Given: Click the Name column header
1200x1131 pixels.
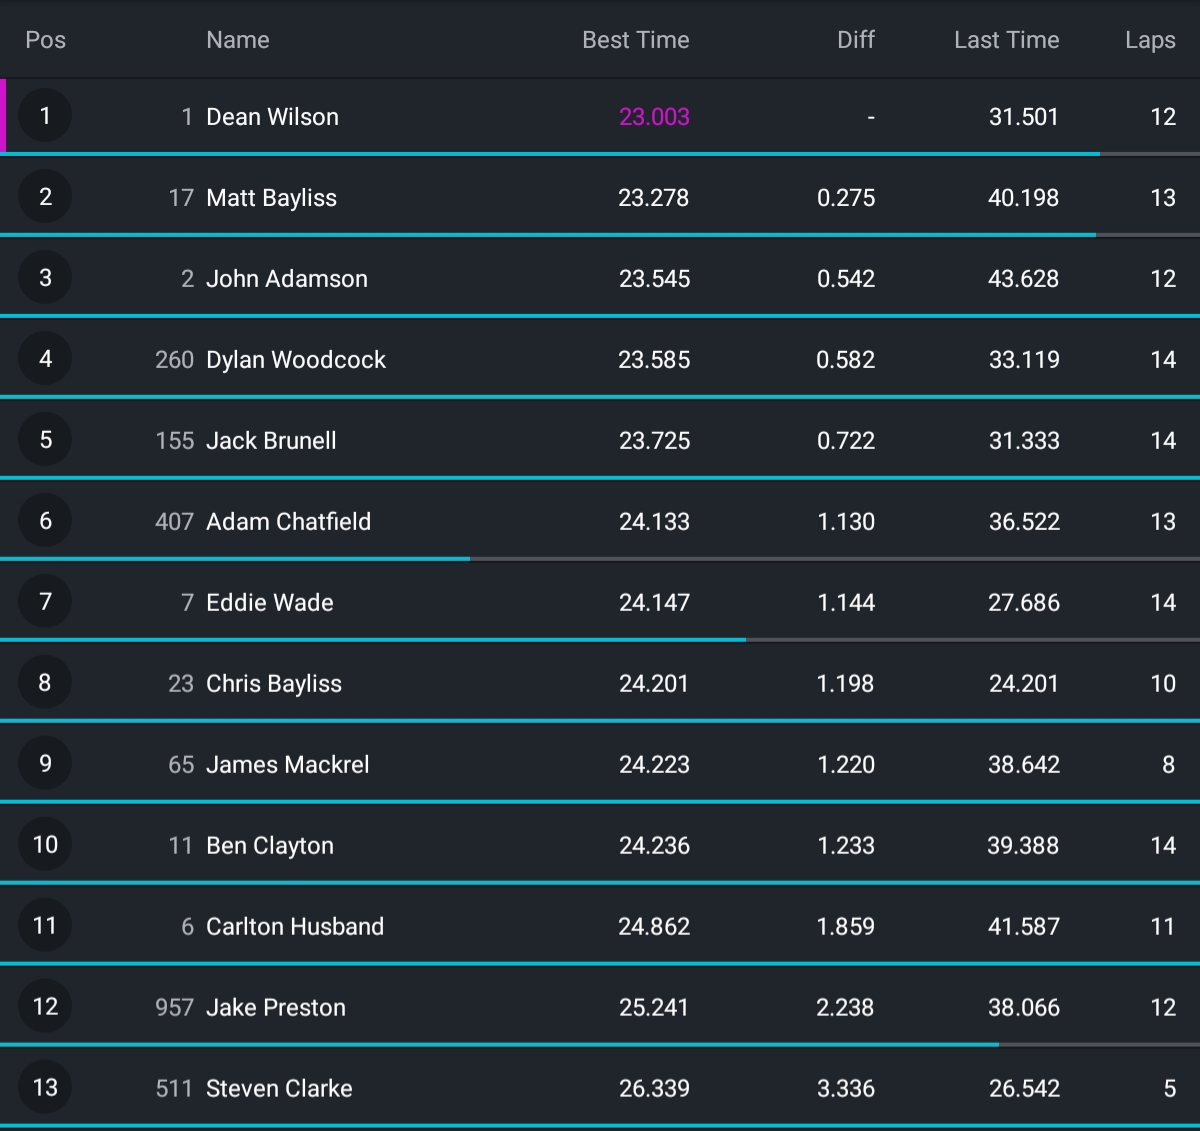Looking at the screenshot, I should click(238, 40).
